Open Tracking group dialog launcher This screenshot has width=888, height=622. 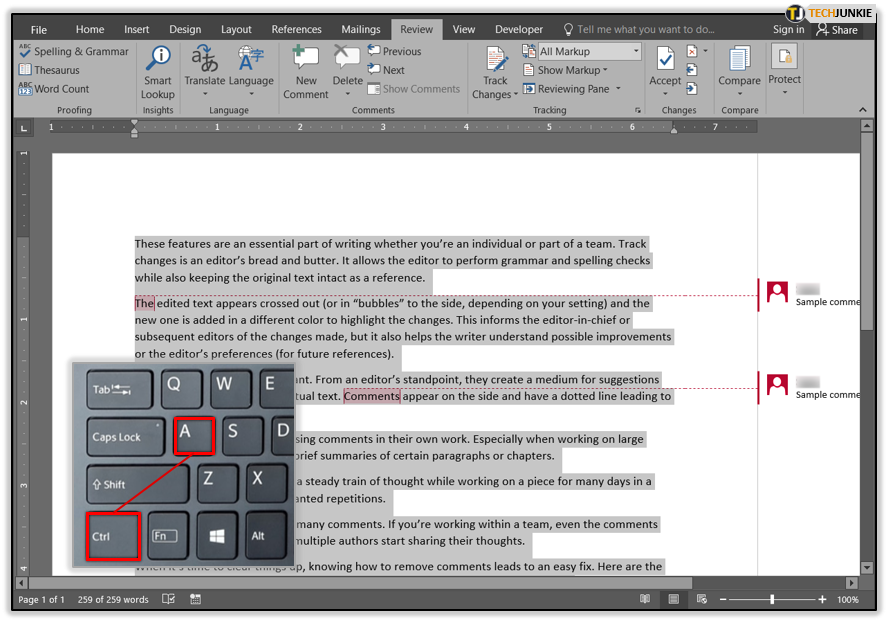(x=638, y=110)
